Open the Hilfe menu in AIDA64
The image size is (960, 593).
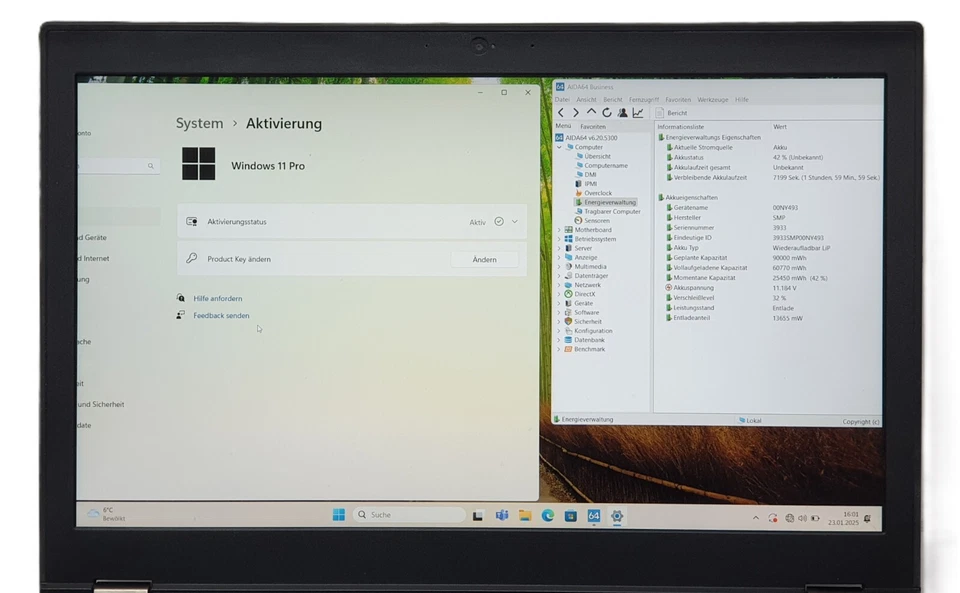pos(741,100)
